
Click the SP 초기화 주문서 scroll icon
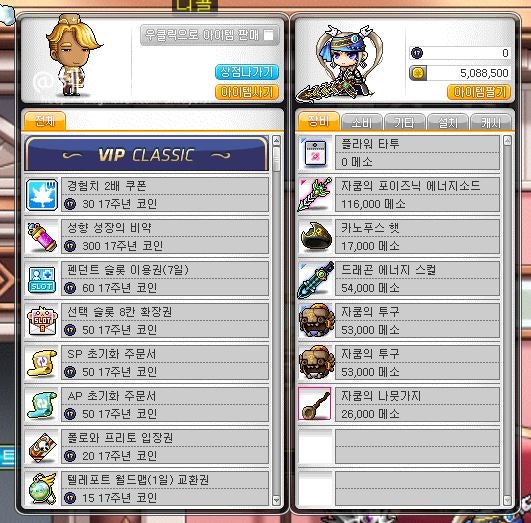tap(42, 363)
